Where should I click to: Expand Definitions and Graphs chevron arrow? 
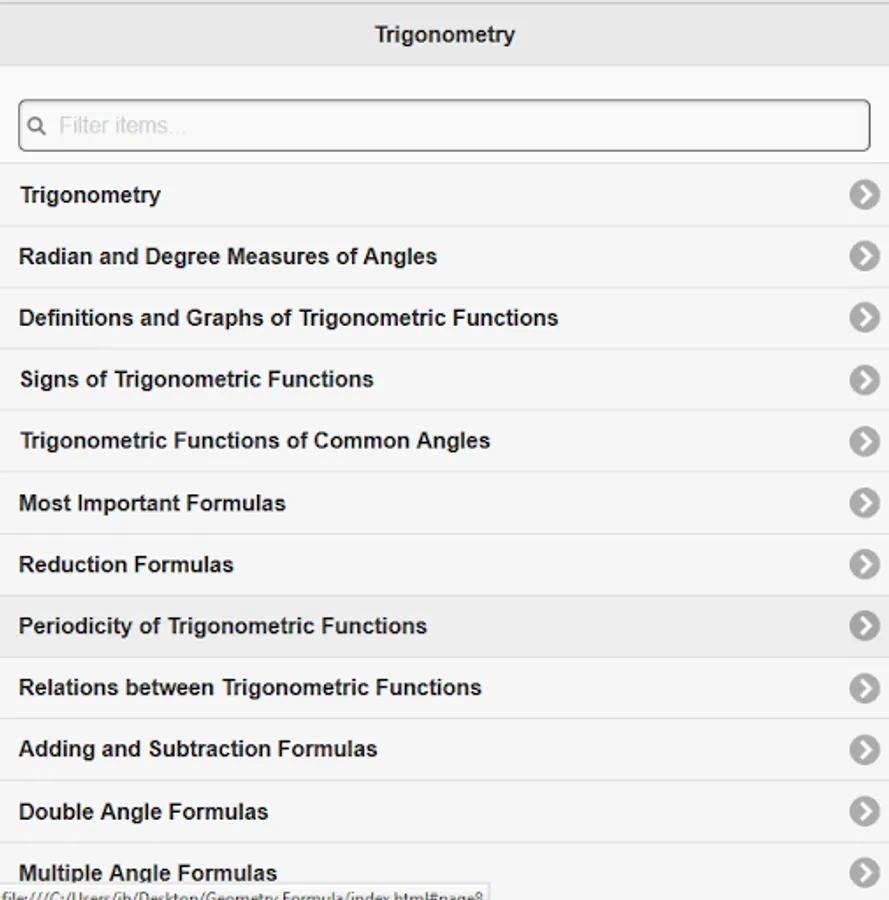[x=864, y=318]
